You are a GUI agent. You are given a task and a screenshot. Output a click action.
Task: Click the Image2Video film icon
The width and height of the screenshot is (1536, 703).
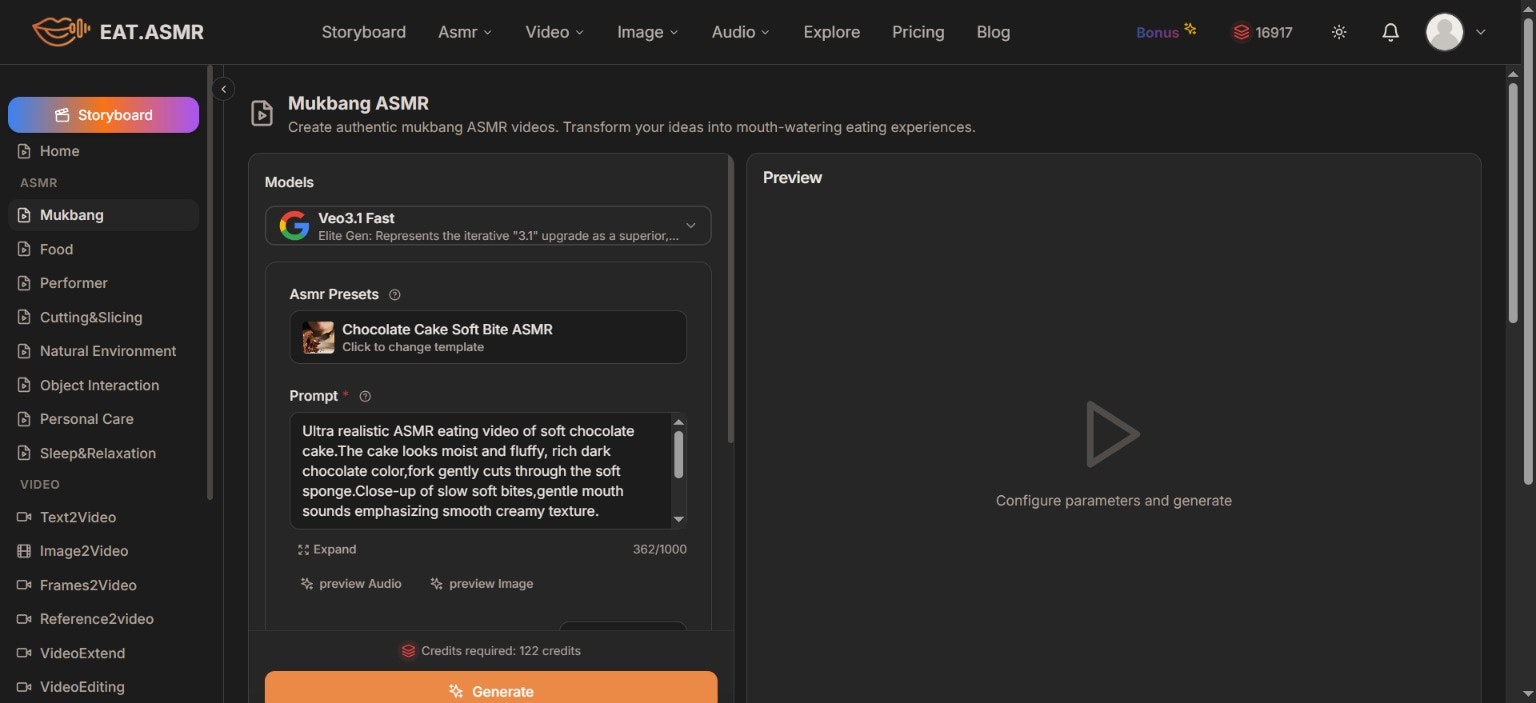coord(24,551)
